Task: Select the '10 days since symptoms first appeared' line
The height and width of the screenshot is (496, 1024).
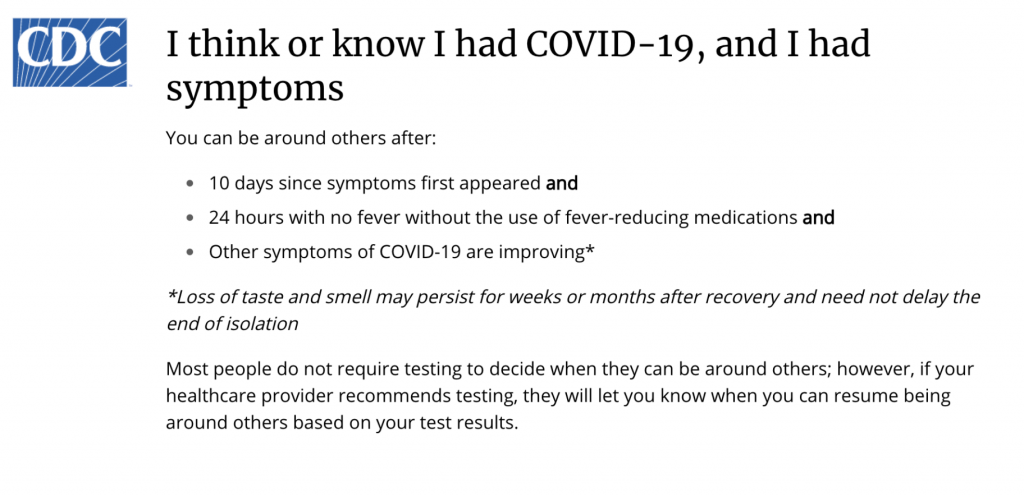Action: [x=375, y=184]
